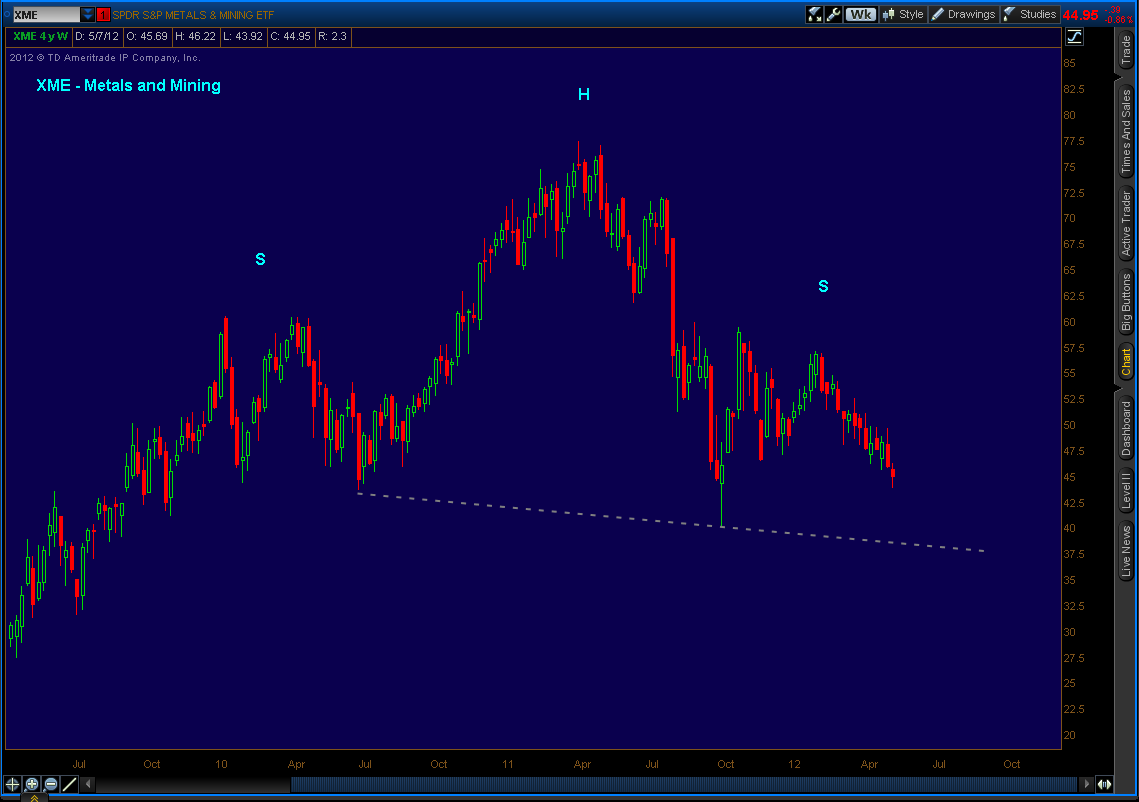Click the XME symbol input field

tap(45, 15)
